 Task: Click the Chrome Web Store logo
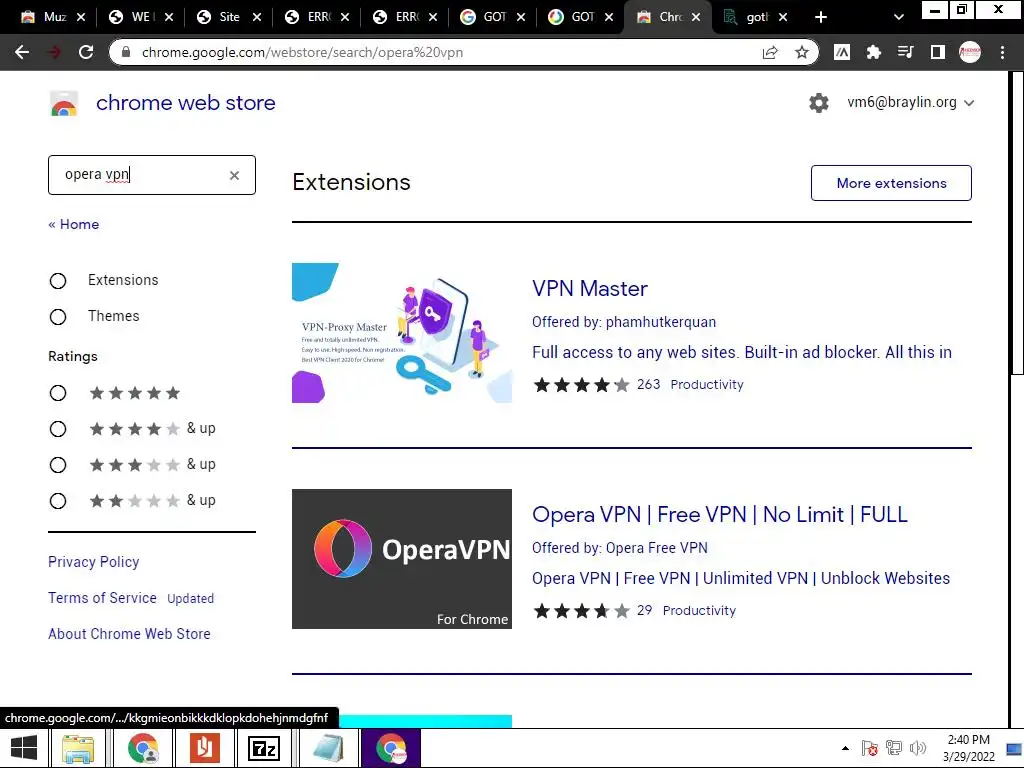click(64, 103)
